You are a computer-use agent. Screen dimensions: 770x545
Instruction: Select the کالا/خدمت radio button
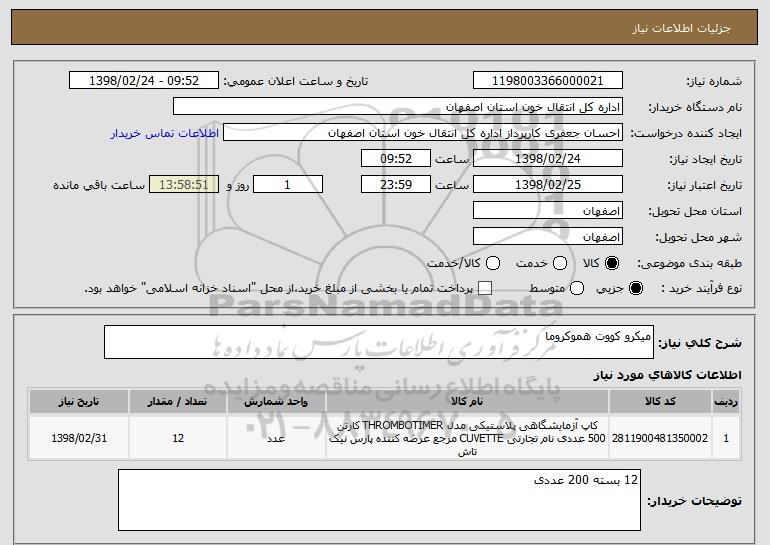click(493, 263)
